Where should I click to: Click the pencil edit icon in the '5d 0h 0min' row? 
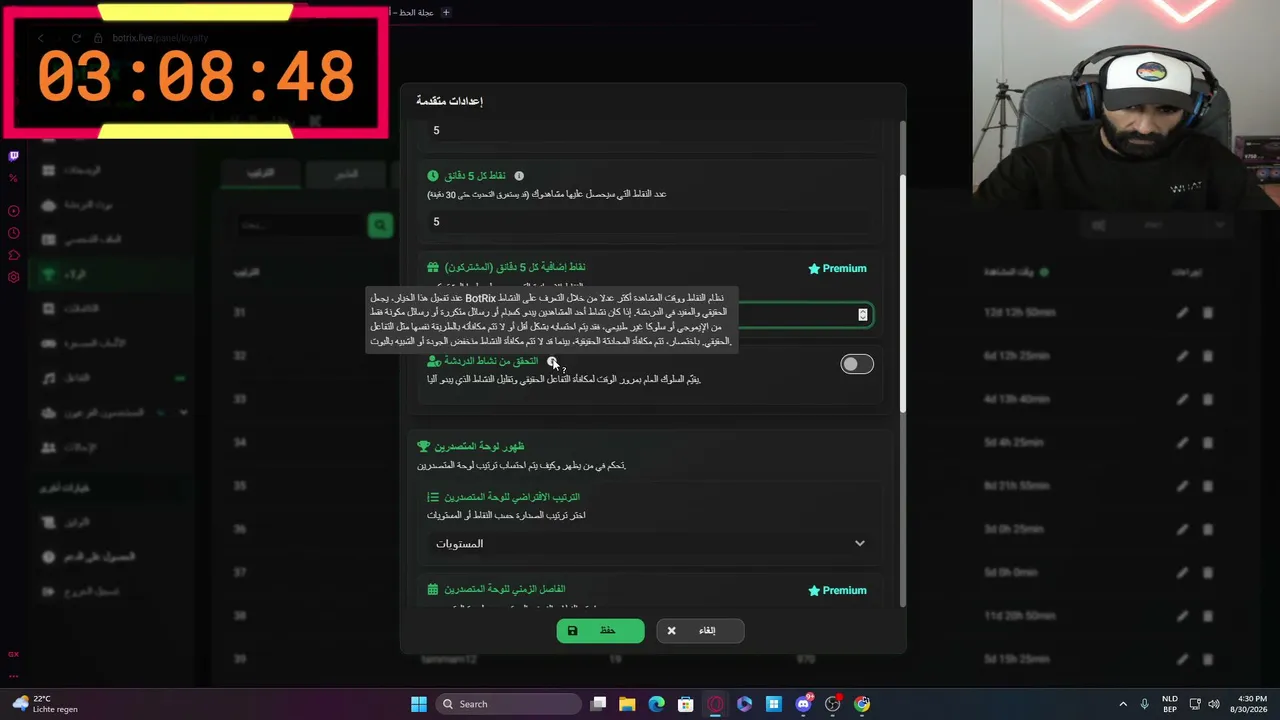click(1182, 573)
